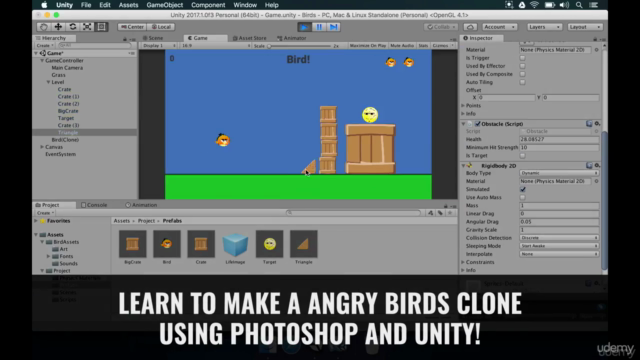Expand the Canvas hierarchy item
This screenshot has height=360, width=640.
[x=42, y=147]
